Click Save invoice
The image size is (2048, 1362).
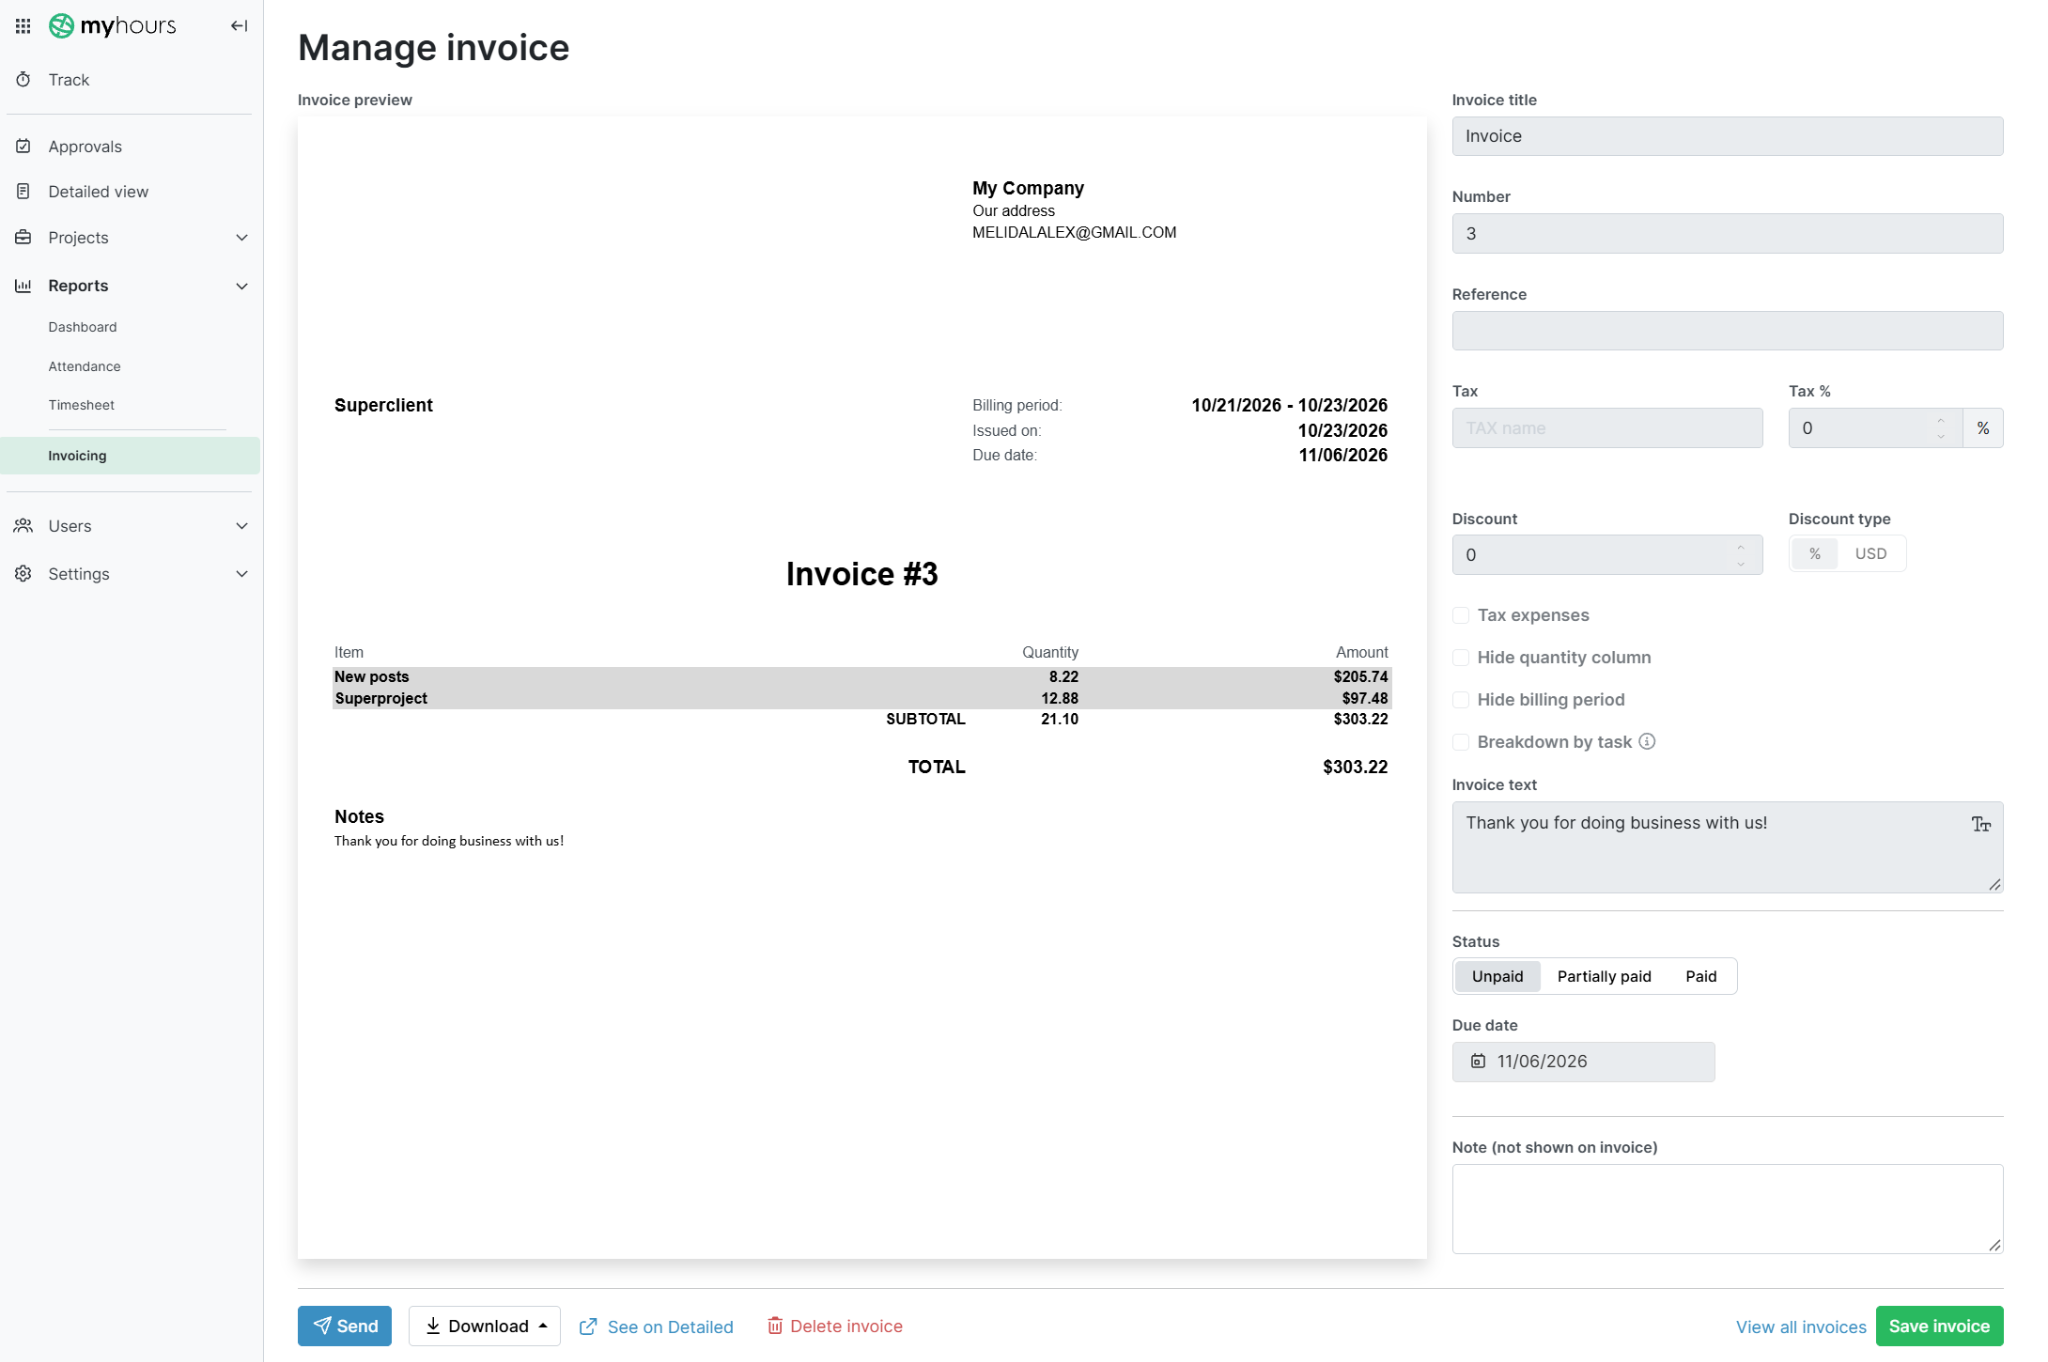coord(1939,1326)
